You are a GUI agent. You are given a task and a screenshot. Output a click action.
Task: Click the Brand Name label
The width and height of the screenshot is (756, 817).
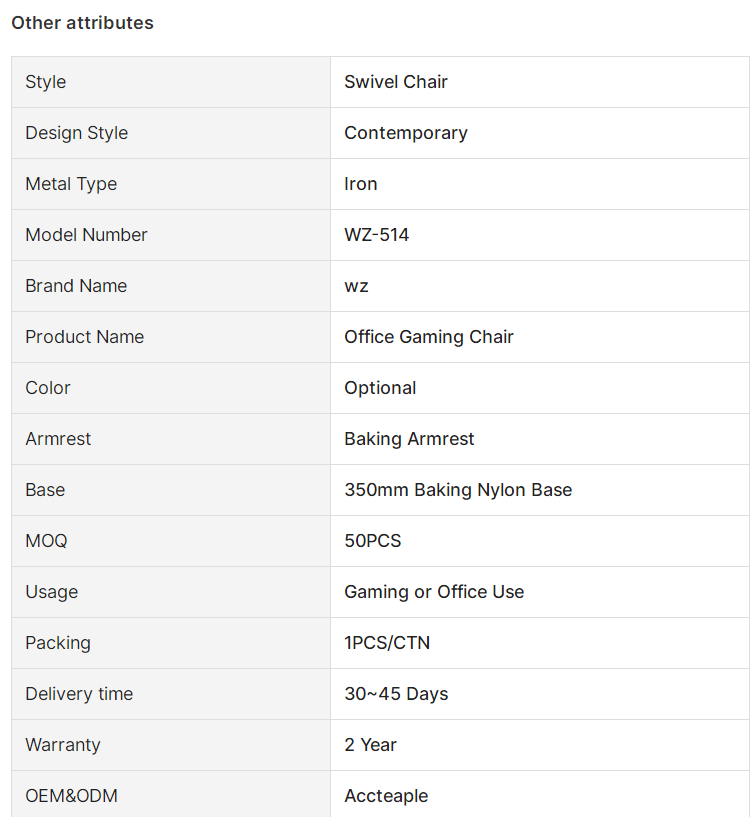(x=76, y=286)
